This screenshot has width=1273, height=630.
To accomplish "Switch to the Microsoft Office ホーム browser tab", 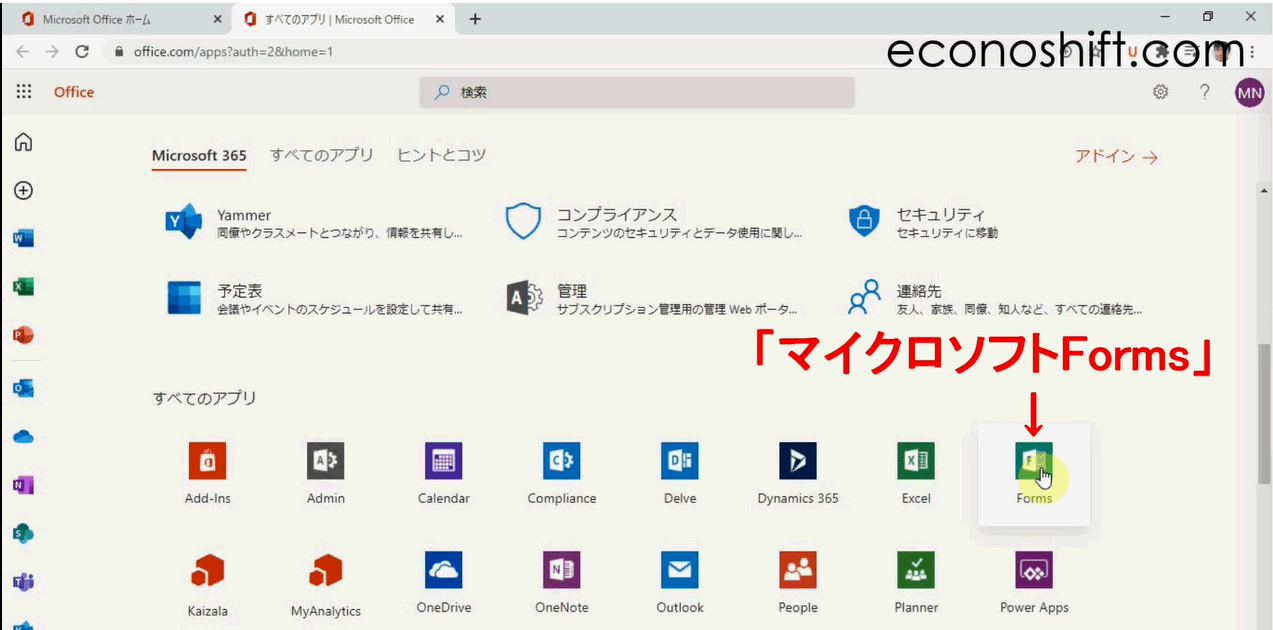I will click(110, 17).
